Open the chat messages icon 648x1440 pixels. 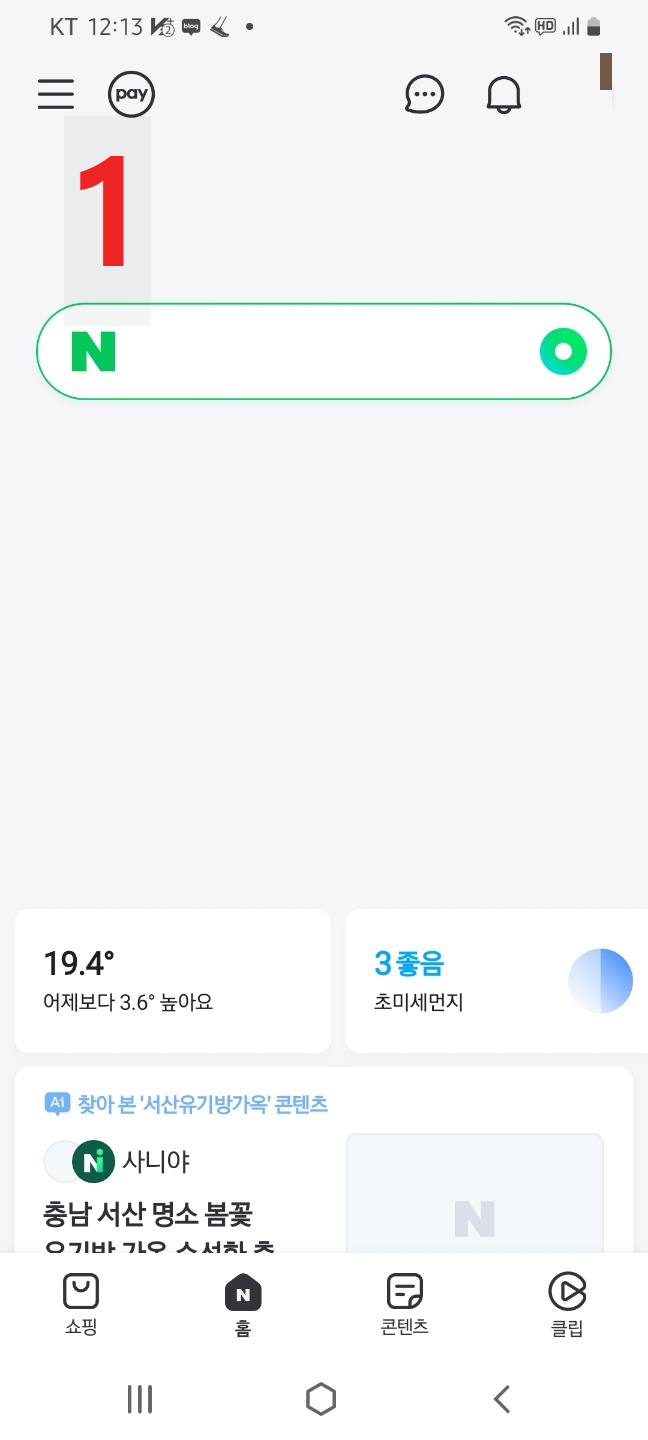[424, 94]
